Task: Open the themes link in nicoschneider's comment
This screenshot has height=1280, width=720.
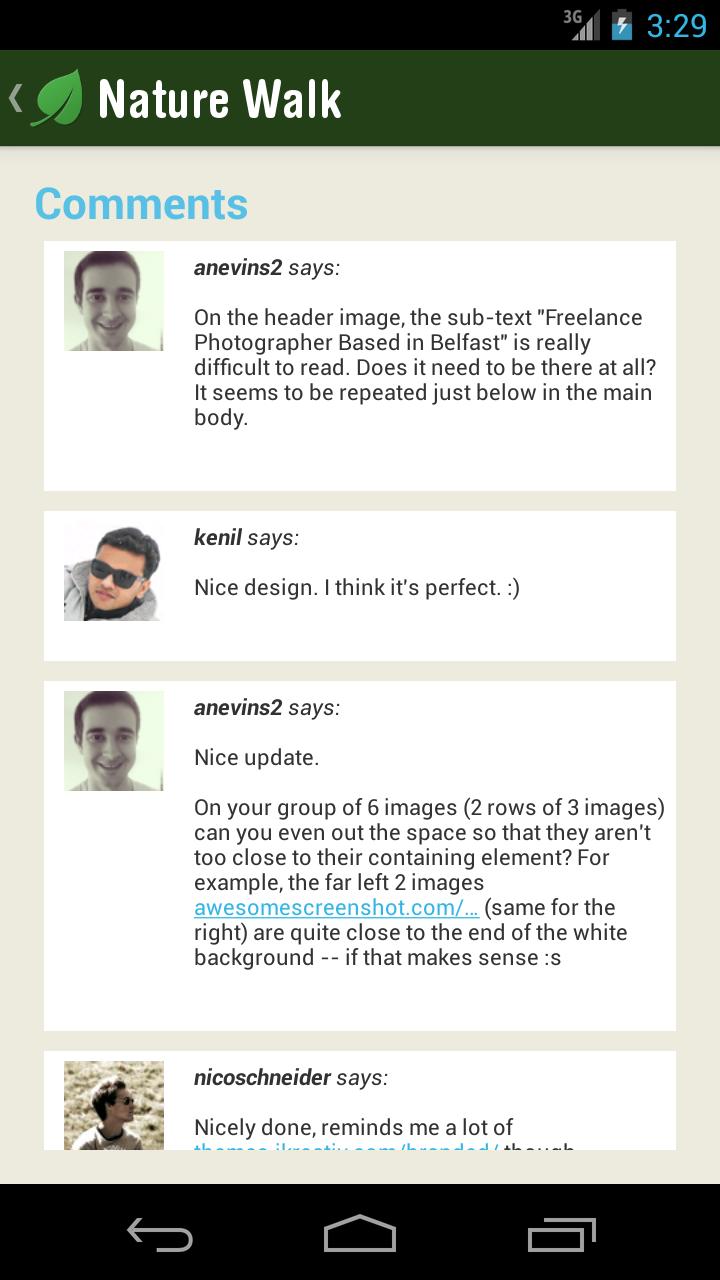Action: click(346, 1146)
